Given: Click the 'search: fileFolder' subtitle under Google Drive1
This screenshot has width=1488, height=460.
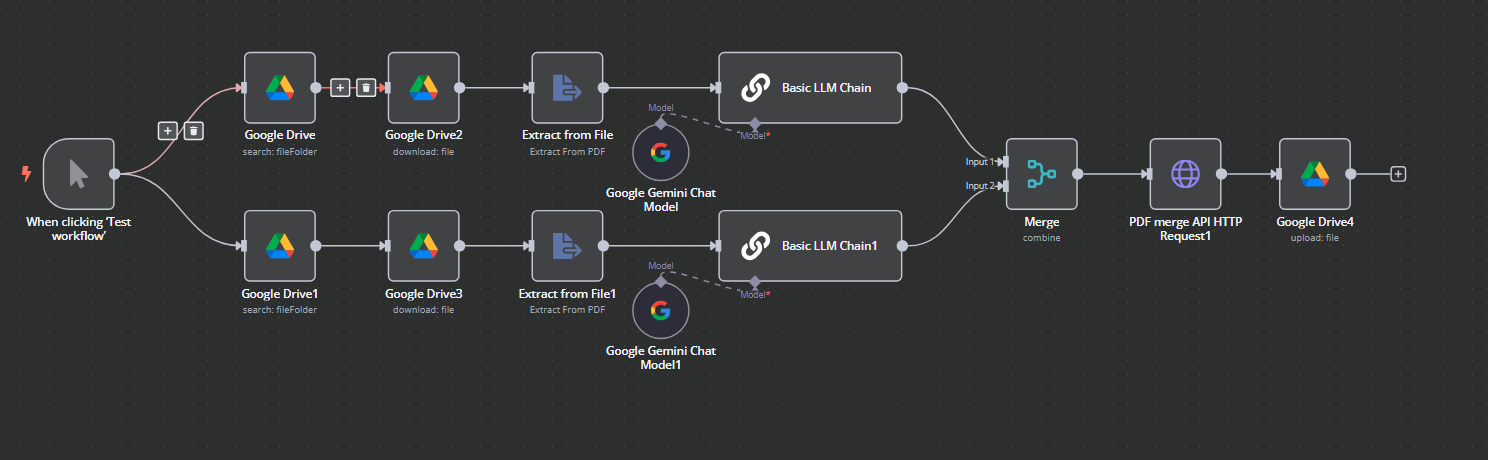Looking at the screenshot, I should coord(280,310).
